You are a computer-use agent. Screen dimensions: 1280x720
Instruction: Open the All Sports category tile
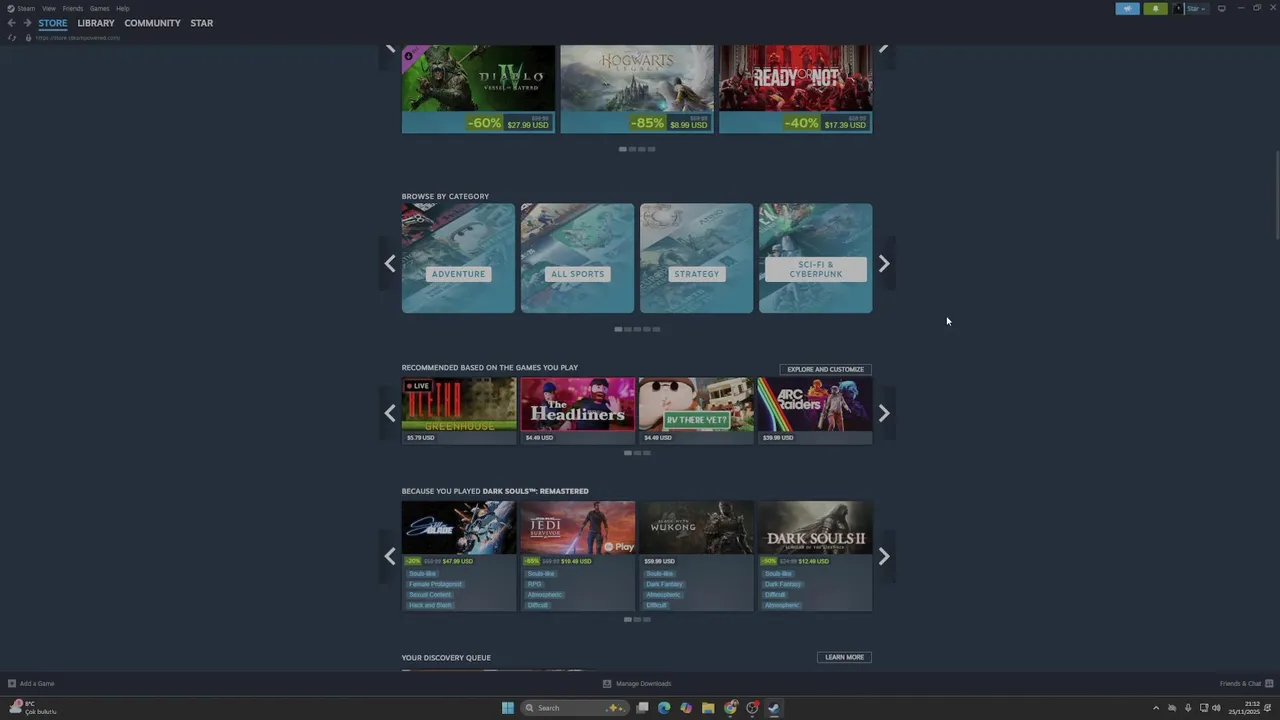pos(577,258)
